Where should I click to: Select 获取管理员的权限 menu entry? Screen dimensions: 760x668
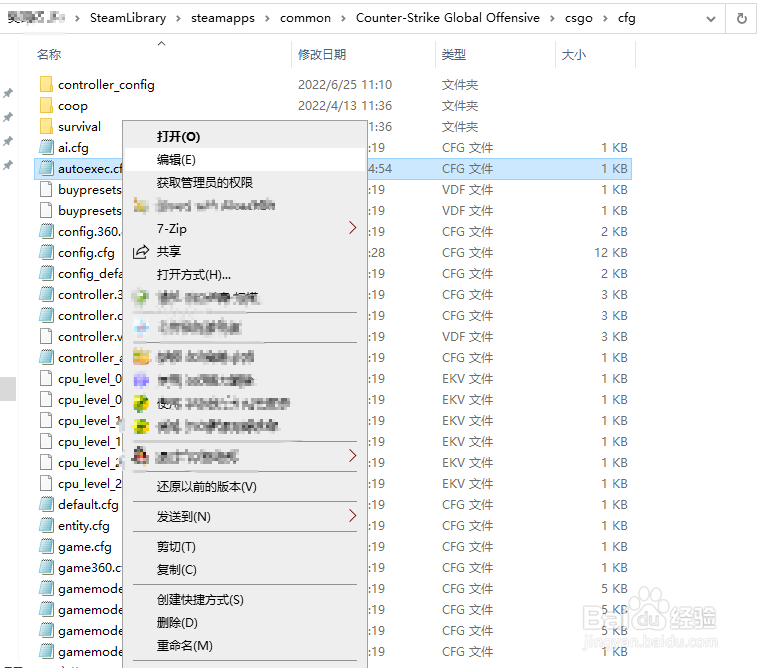pos(245,183)
